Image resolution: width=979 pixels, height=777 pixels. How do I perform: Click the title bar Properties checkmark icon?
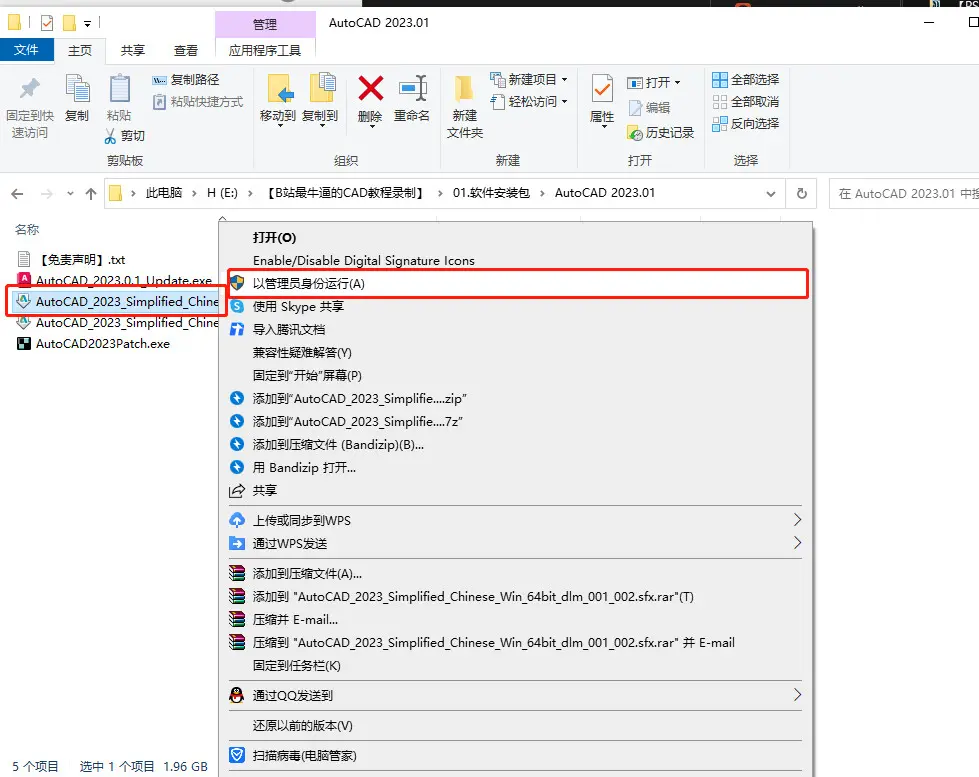coord(47,23)
